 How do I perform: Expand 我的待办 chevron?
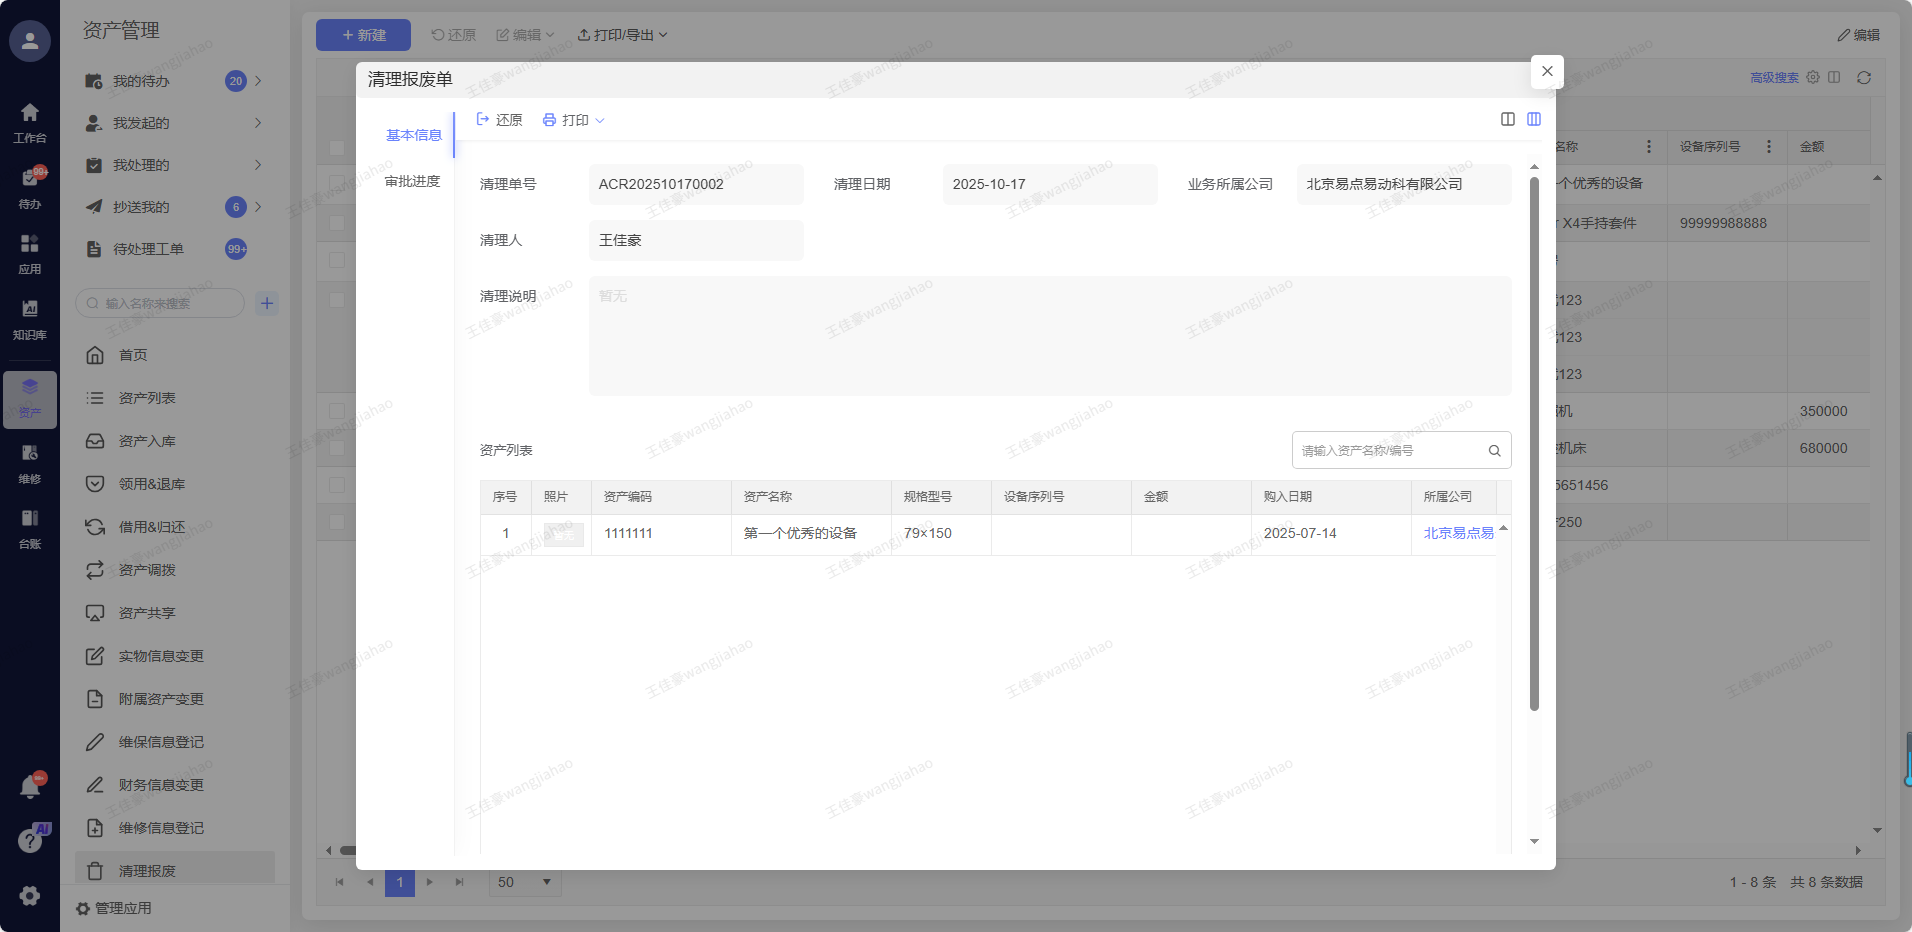[258, 81]
